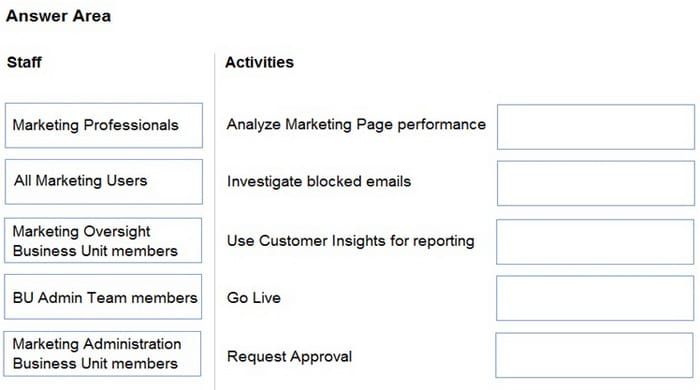
Task: Click the vertical divider between Staff and Activities
Action: 215,221
